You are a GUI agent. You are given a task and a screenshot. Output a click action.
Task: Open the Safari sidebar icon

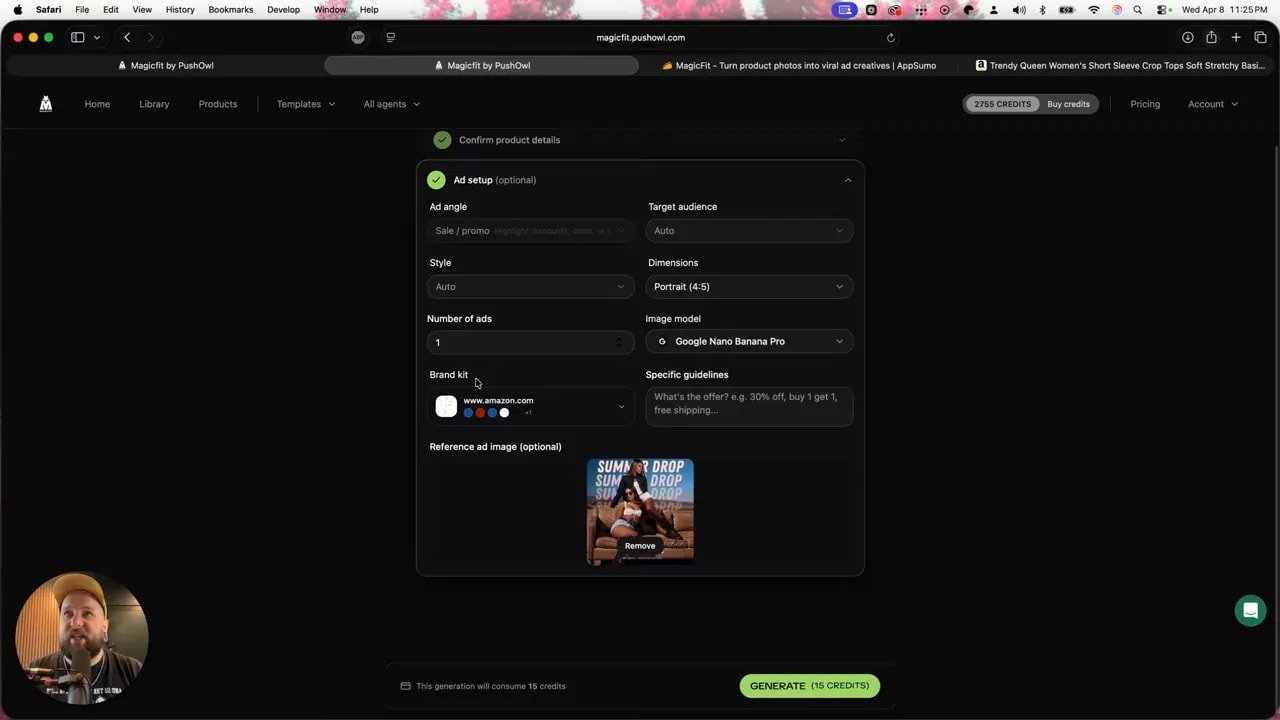click(78, 37)
